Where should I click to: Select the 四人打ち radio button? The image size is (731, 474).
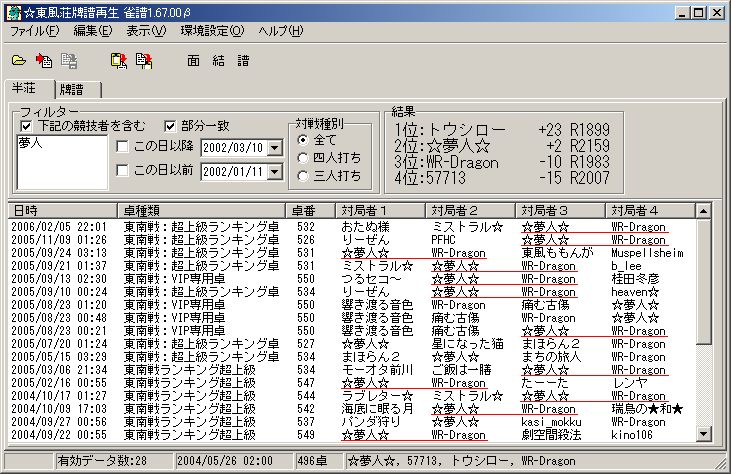point(303,158)
